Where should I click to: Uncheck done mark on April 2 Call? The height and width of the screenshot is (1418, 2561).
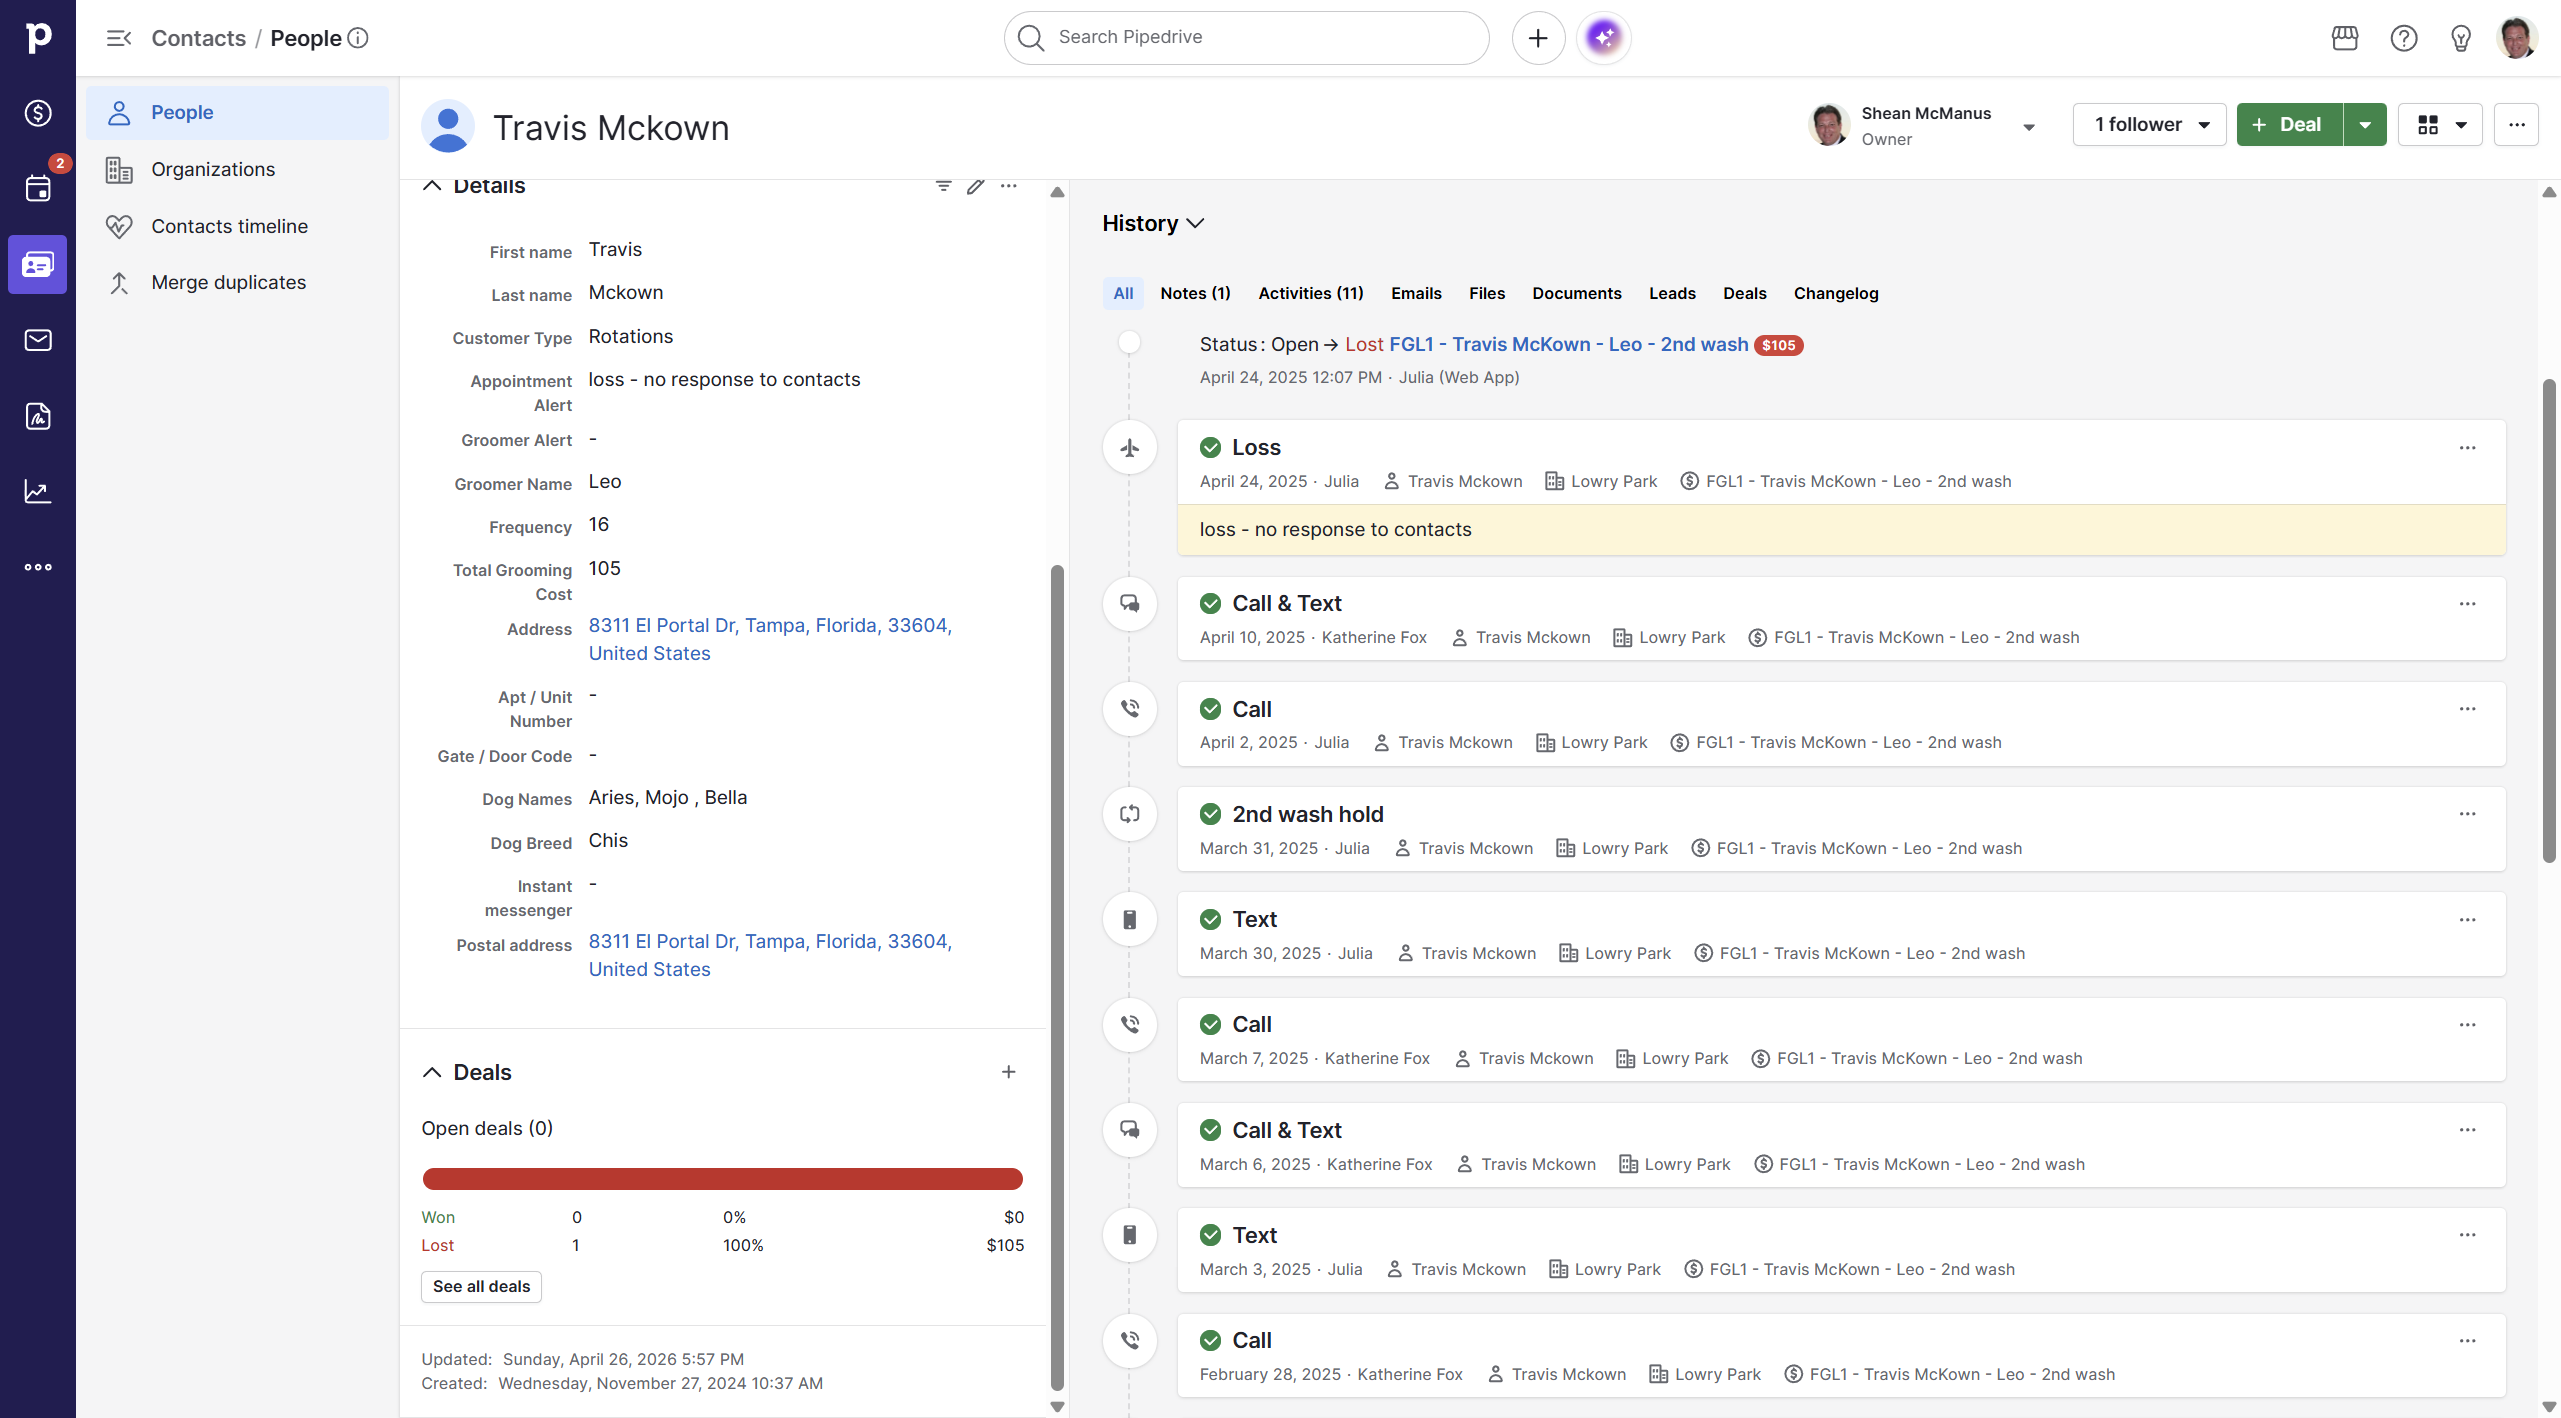(1210, 709)
